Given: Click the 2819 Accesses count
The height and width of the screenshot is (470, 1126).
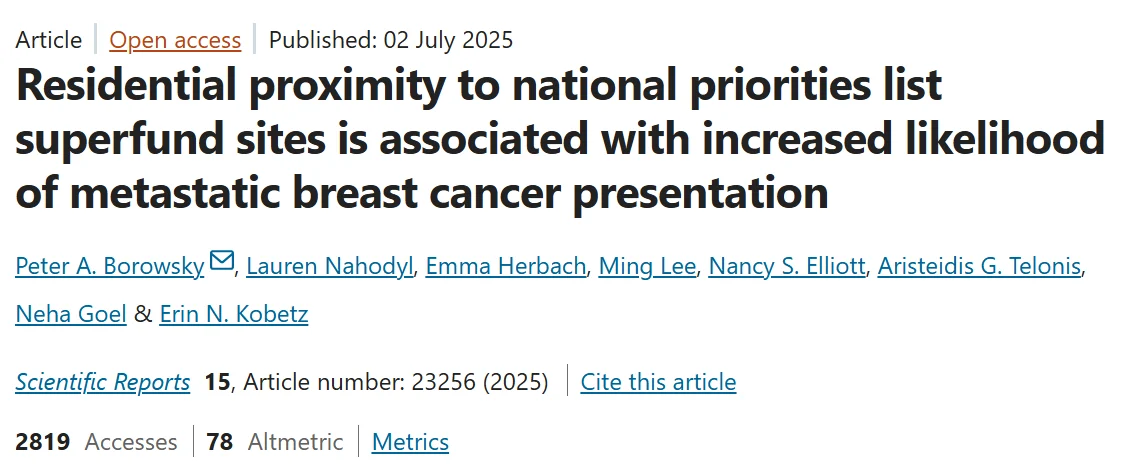Looking at the screenshot, I should click(x=96, y=442).
